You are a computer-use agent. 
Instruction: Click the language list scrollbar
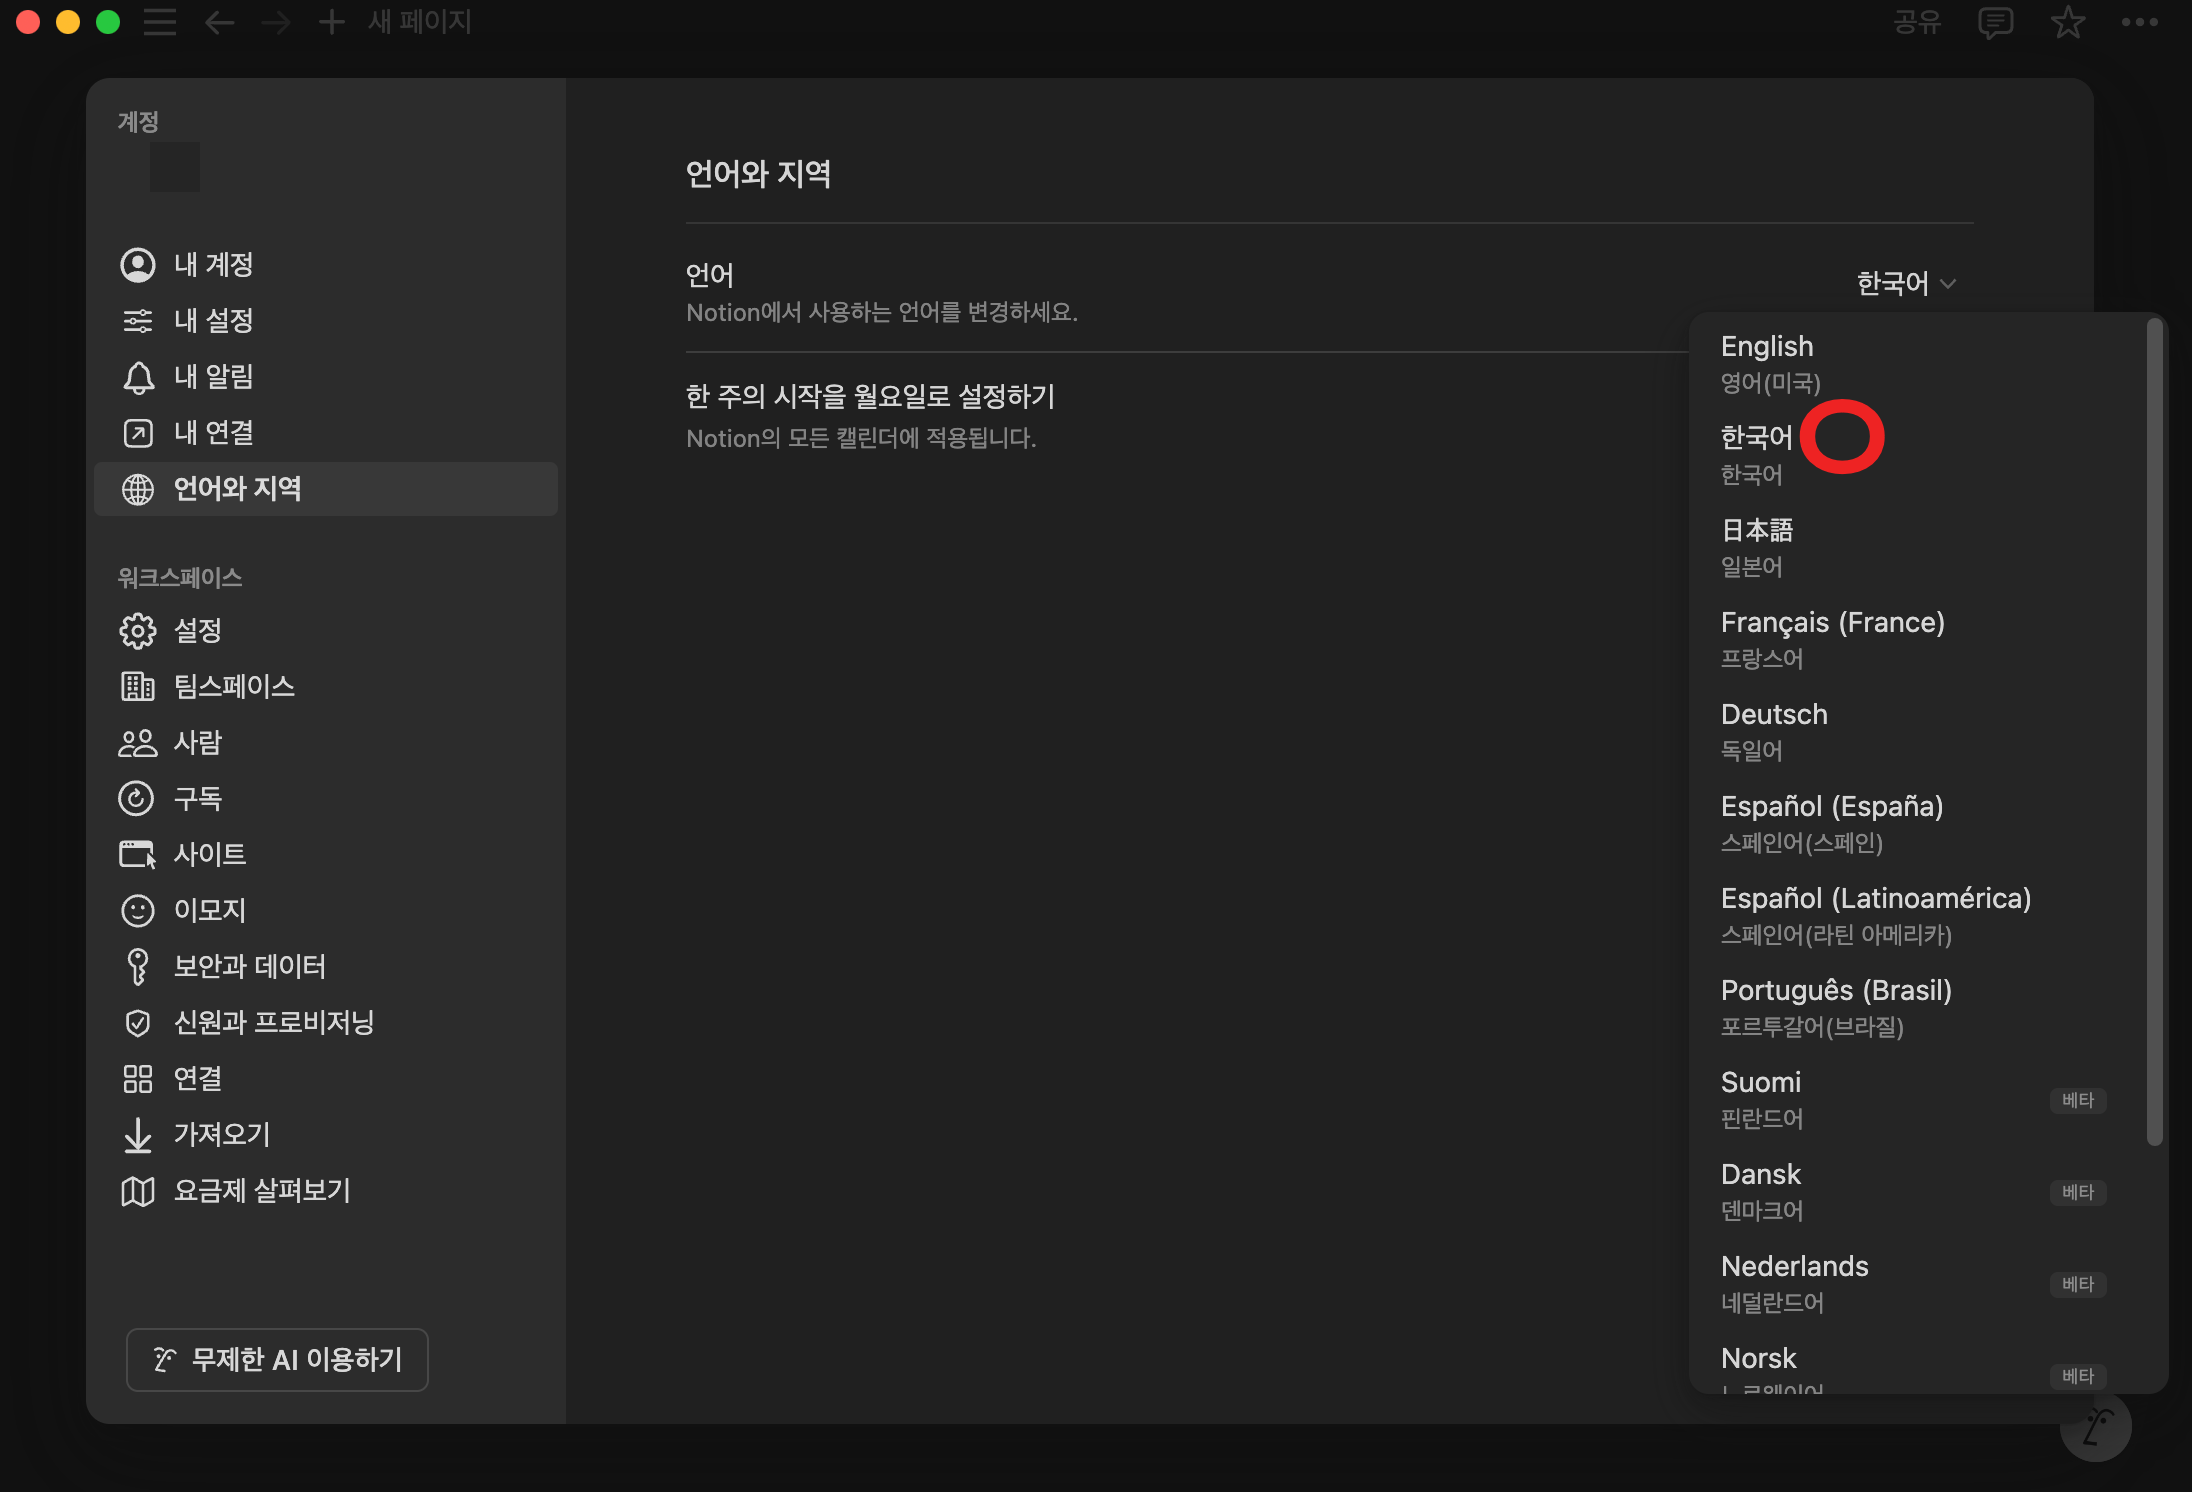(2154, 731)
